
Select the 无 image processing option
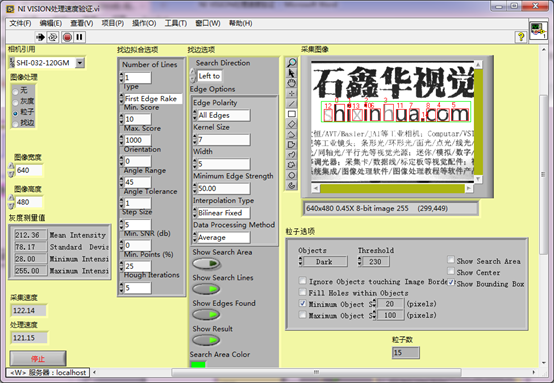click(x=15, y=92)
